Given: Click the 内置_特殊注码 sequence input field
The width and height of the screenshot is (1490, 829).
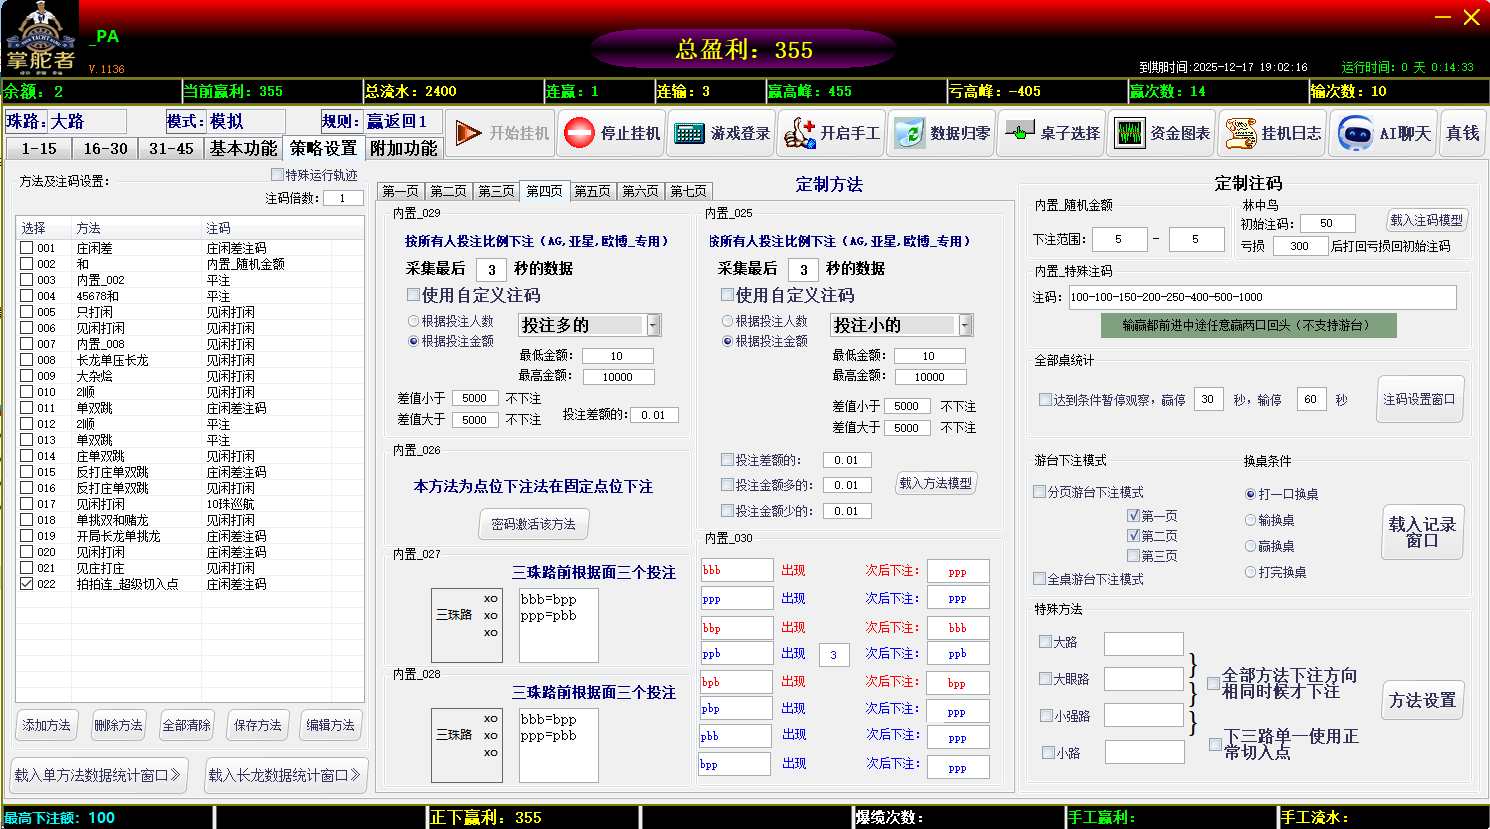Looking at the screenshot, I should click(1262, 297).
